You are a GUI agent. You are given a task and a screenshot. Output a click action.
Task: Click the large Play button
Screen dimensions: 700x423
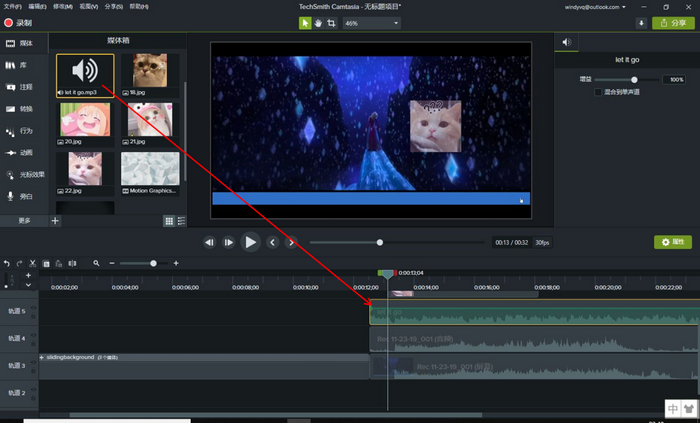[x=250, y=242]
